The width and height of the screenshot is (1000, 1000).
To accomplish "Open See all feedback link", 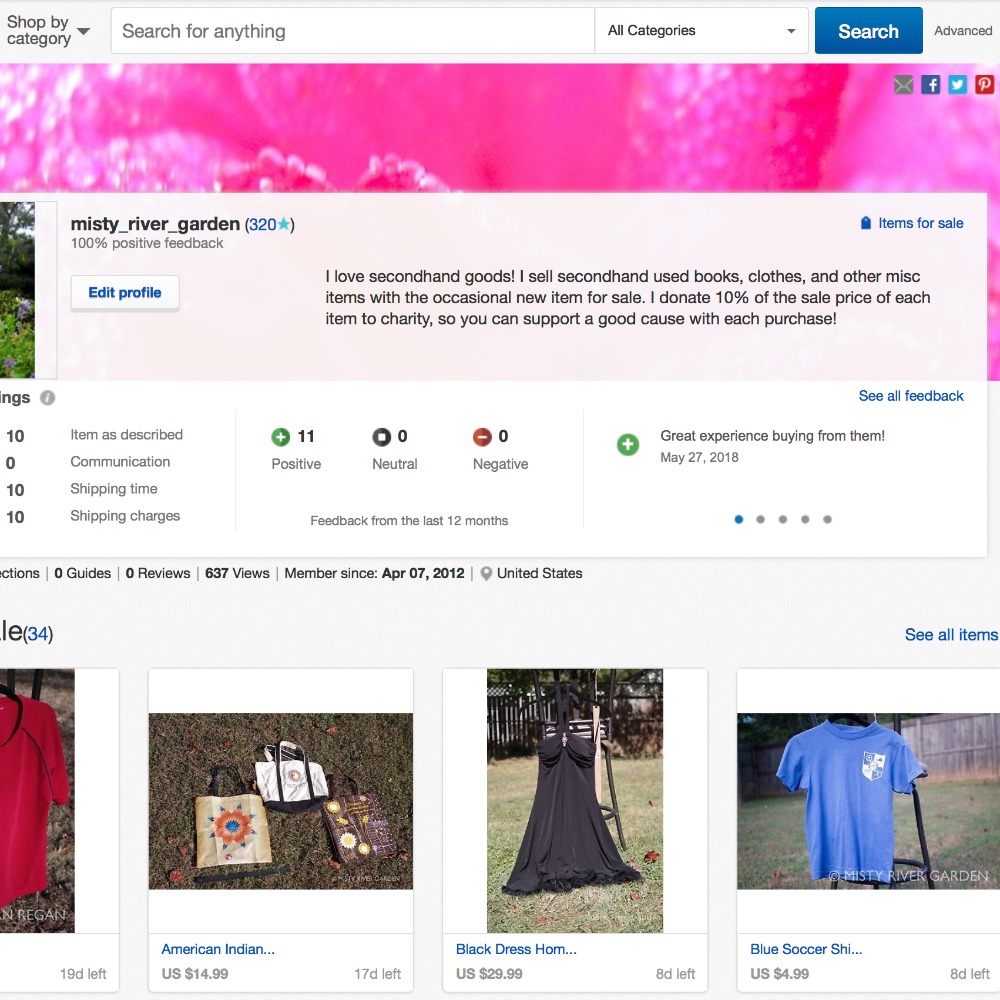I will [x=911, y=396].
